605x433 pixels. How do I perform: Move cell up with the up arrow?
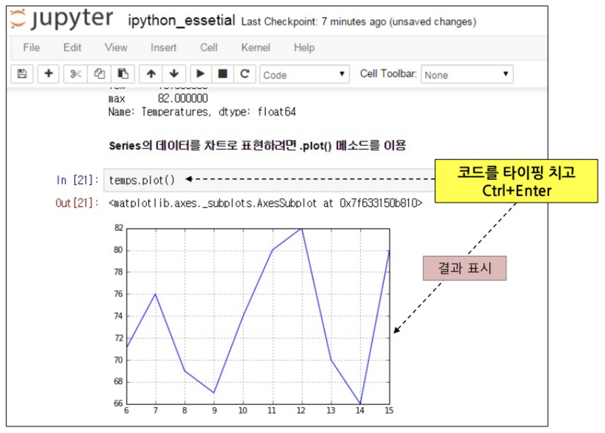(151, 74)
